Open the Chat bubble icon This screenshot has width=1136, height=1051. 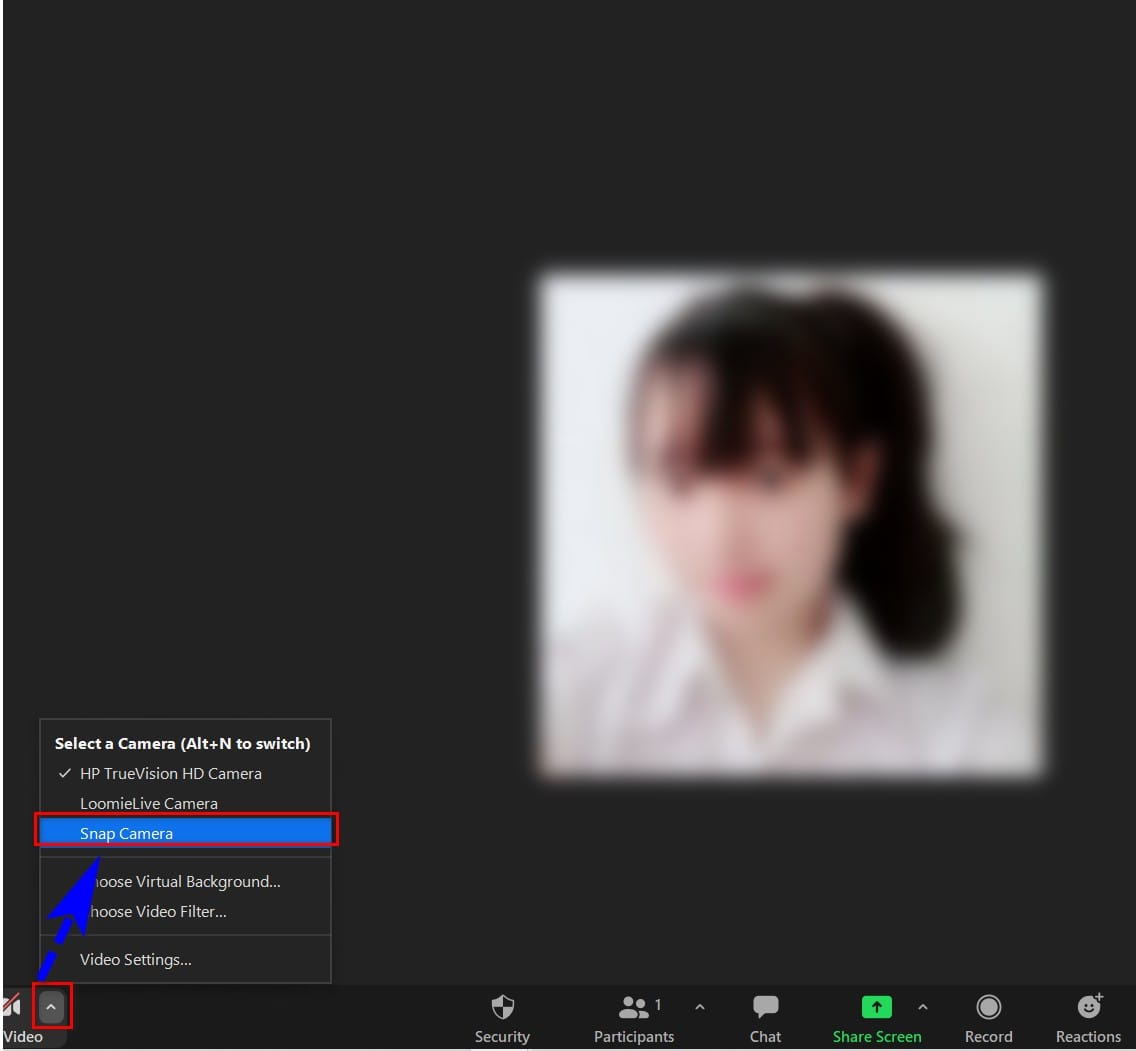(x=765, y=1006)
